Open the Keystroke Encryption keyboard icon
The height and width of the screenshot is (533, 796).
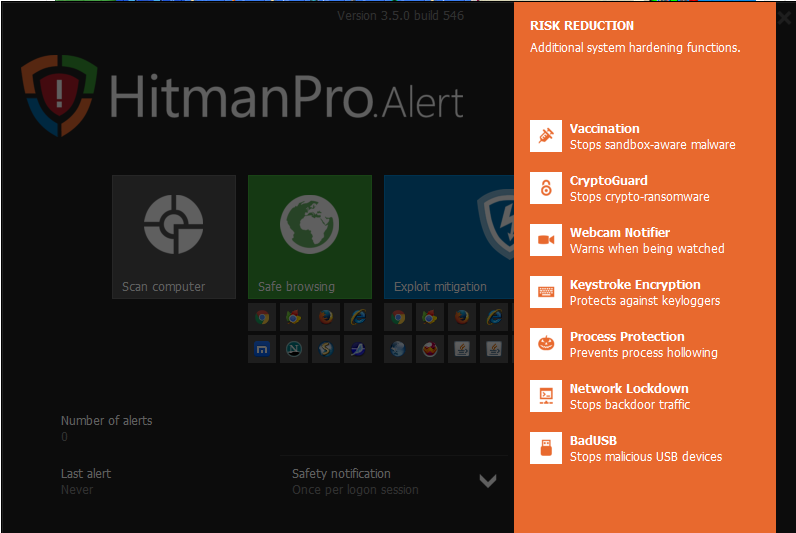coord(546,292)
